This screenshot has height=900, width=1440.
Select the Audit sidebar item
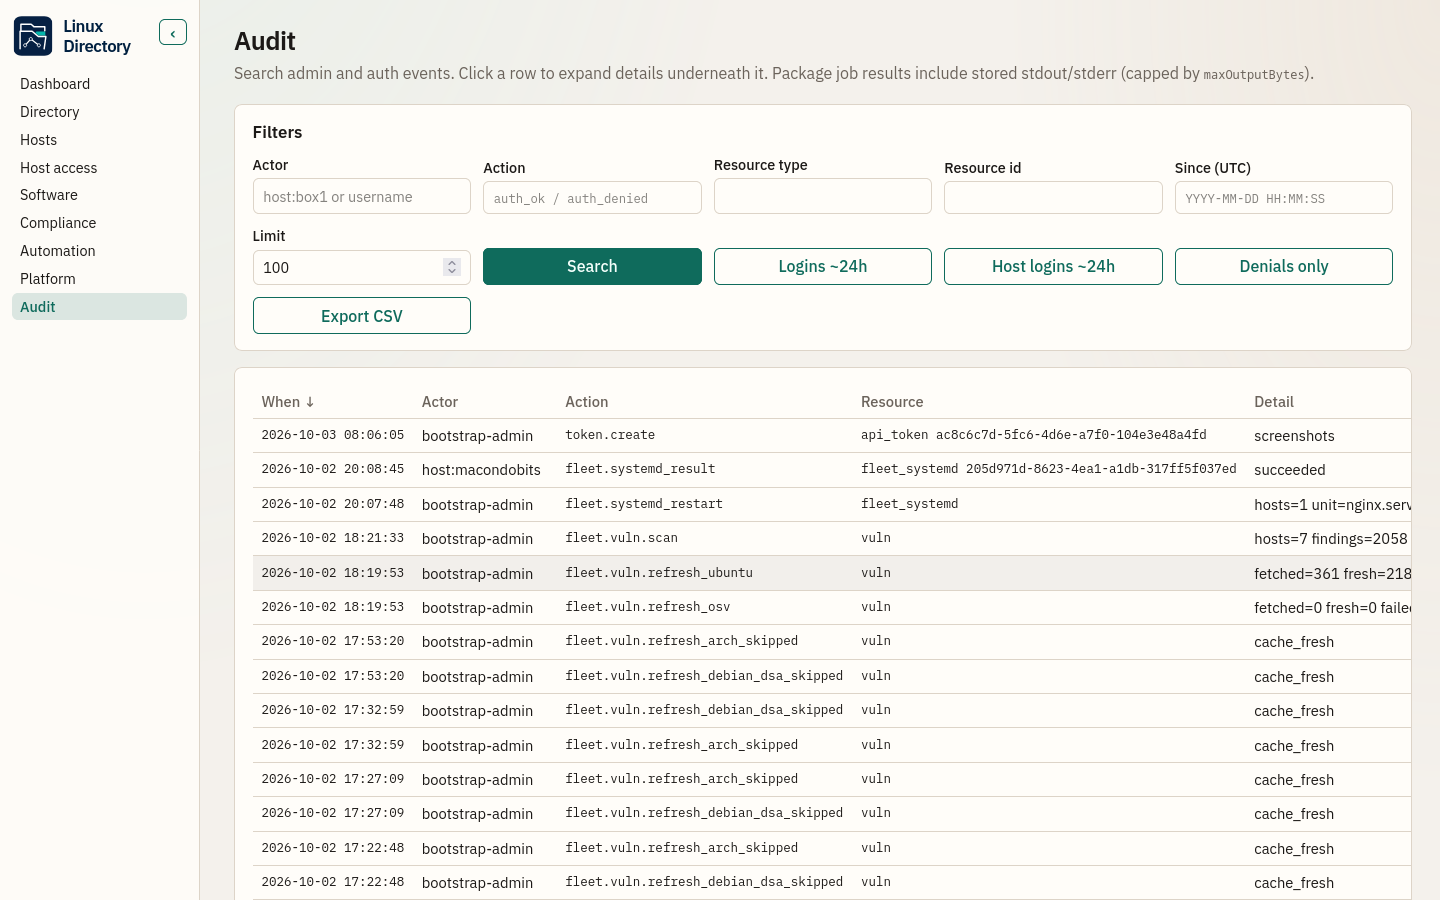click(x=99, y=307)
